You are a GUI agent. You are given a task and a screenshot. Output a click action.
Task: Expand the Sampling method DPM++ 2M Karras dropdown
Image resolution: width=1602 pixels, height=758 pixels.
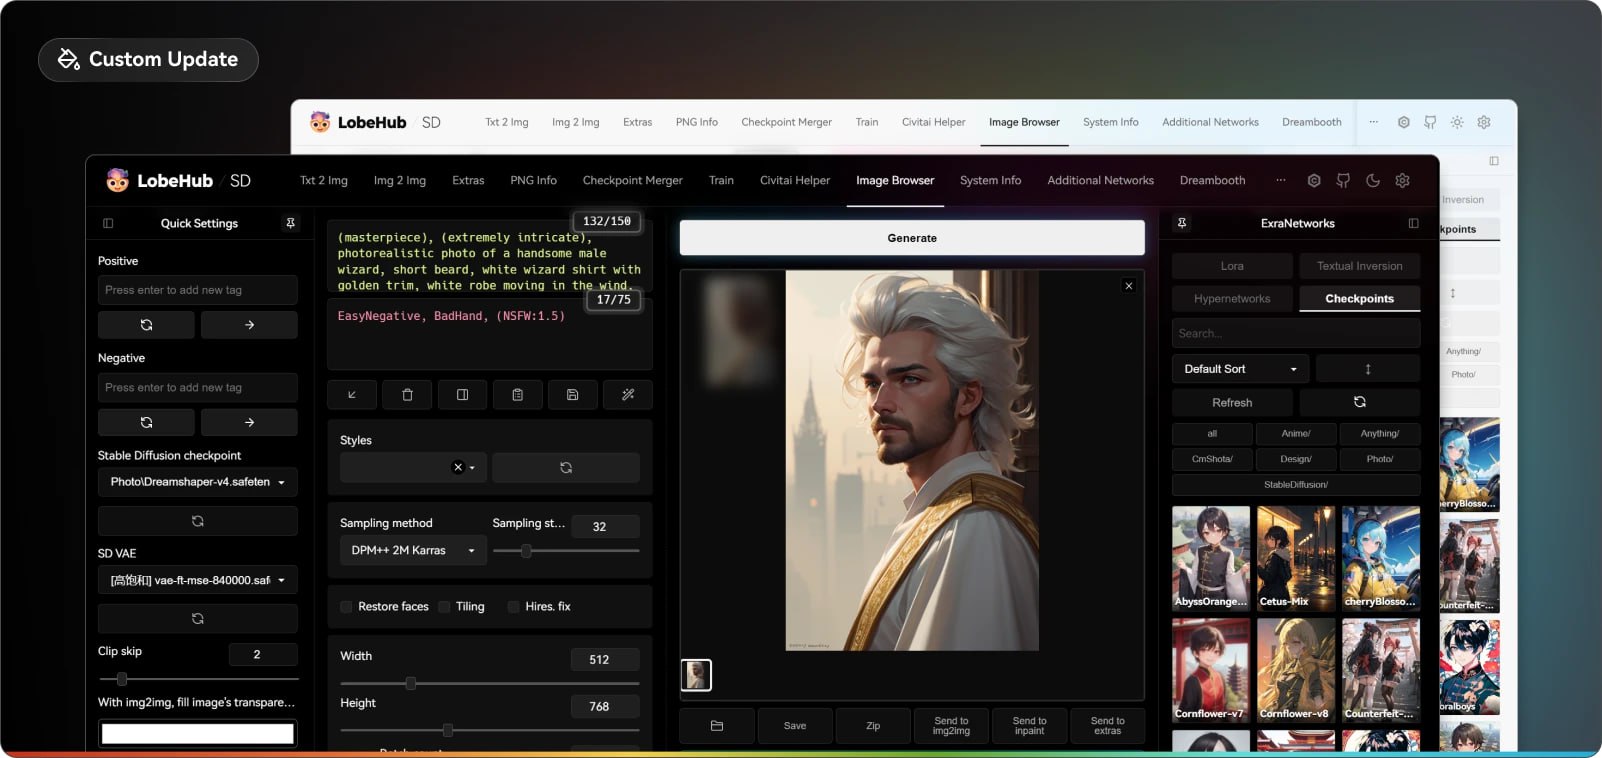pyautogui.click(x=413, y=550)
